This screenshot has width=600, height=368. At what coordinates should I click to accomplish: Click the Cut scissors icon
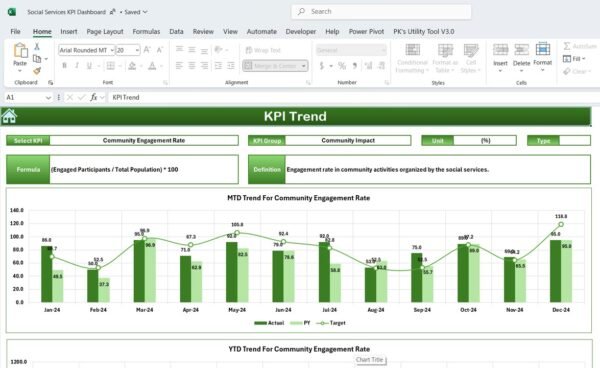(37, 47)
